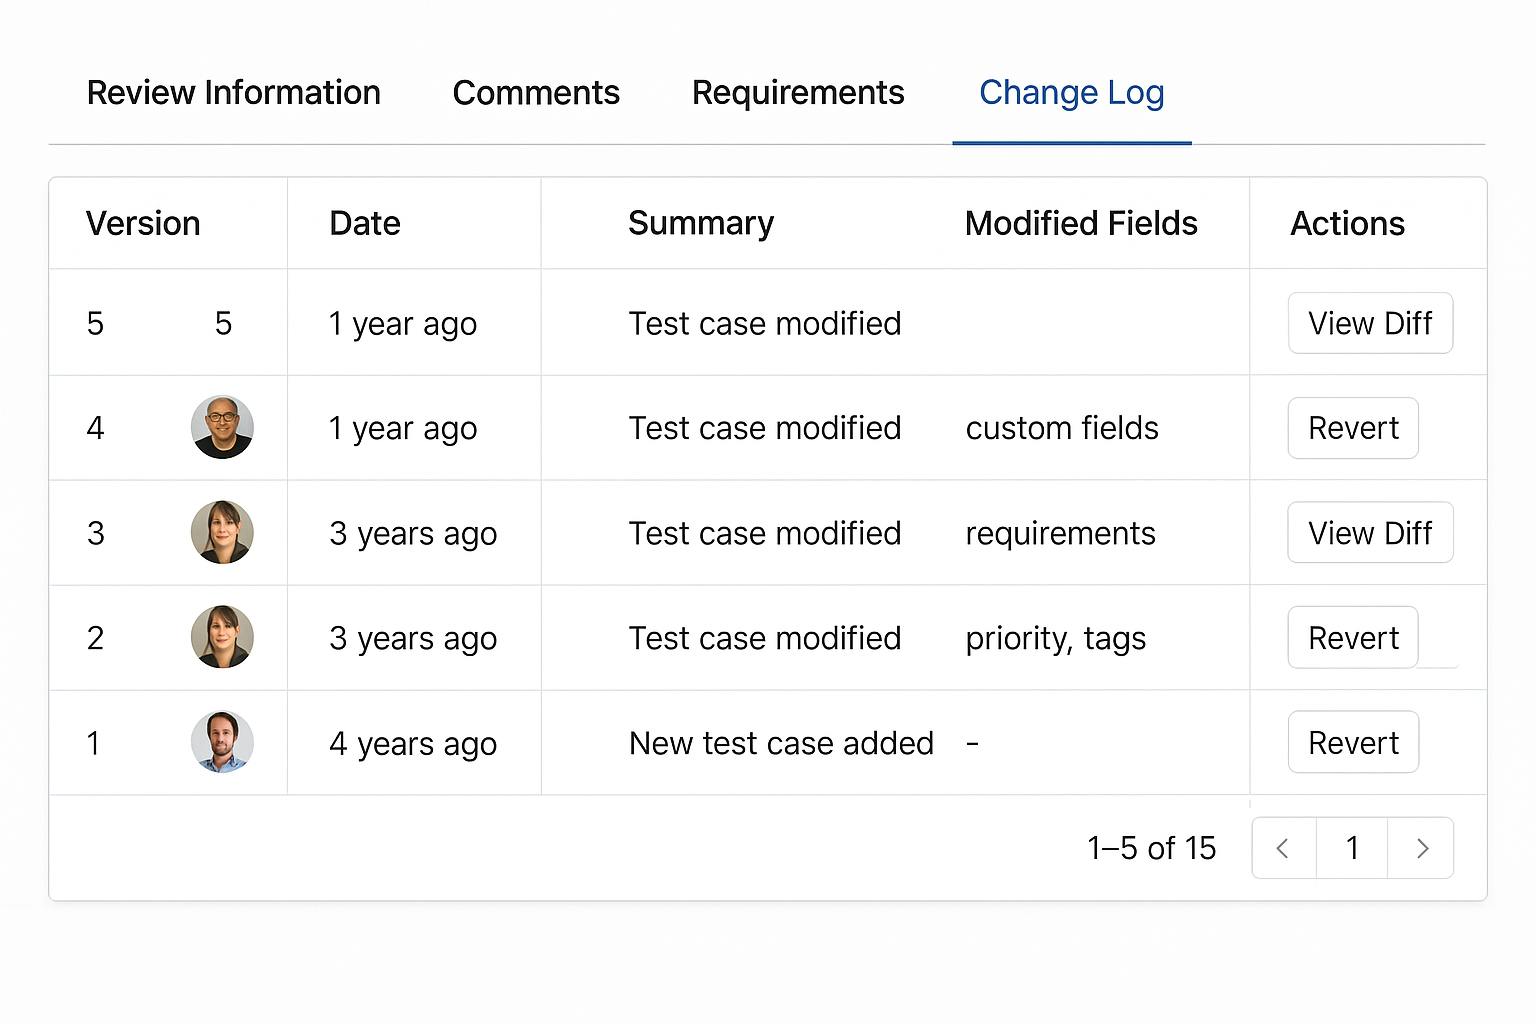This screenshot has width=1536, height=1024.
Task: Click the Version column header
Action: pos(143,223)
